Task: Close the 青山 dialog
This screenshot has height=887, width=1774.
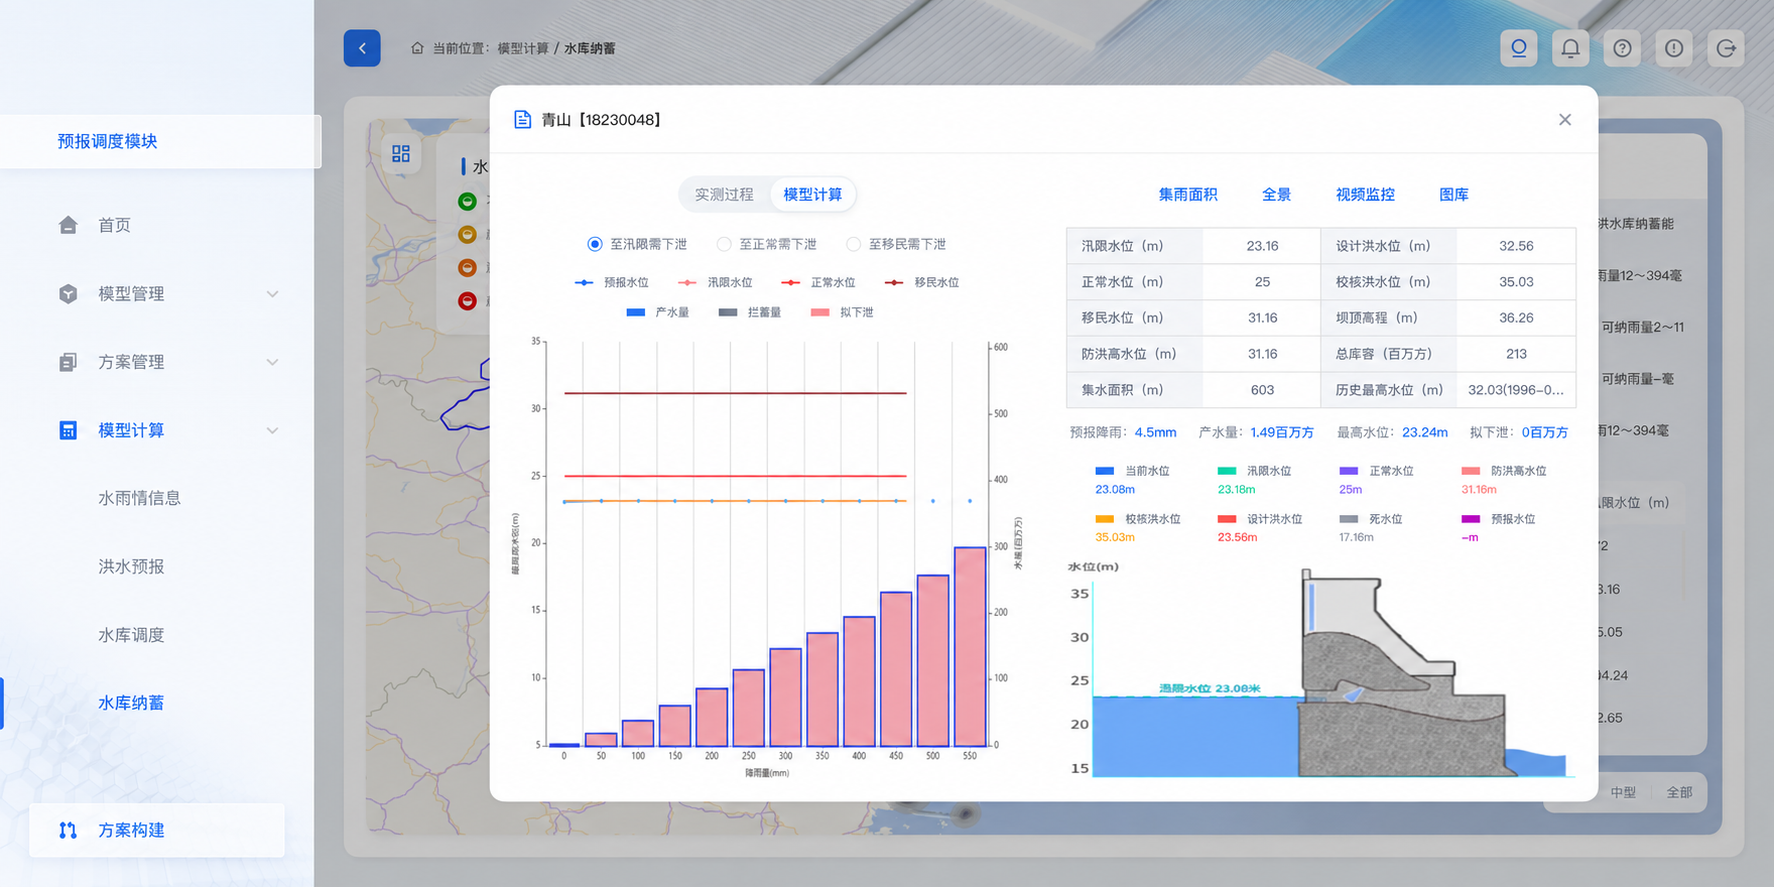Action: point(1565,120)
